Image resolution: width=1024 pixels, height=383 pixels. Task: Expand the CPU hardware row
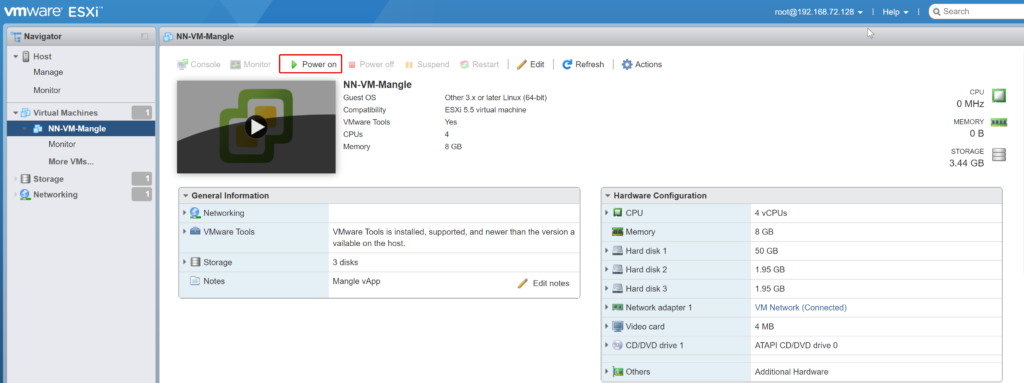(608, 213)
